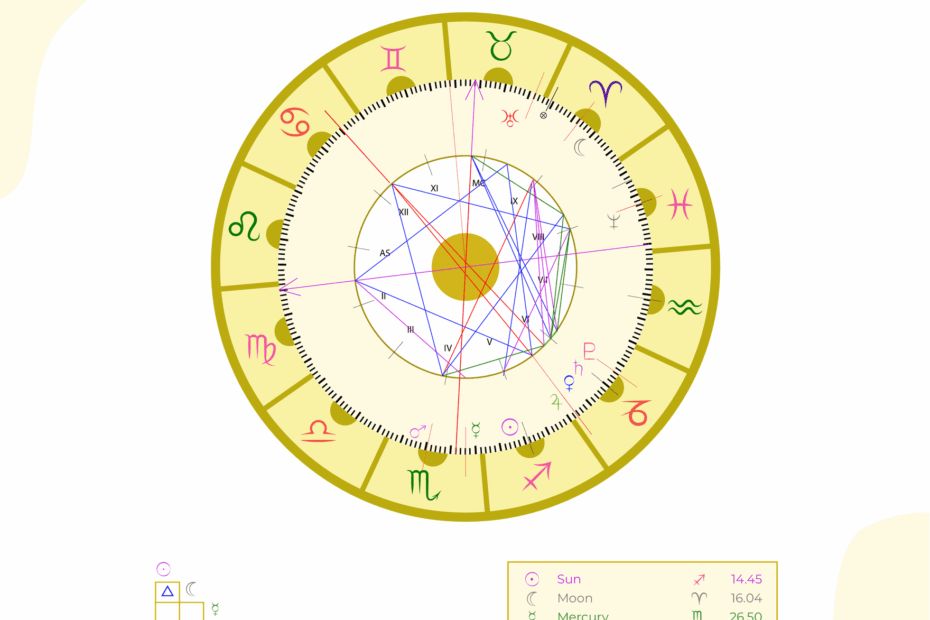The height and width of the screenshot is (620, 930).
Task: Select the green Jupiter glyph in the chart
Action: pyautogui.click(x=555, y=402)
